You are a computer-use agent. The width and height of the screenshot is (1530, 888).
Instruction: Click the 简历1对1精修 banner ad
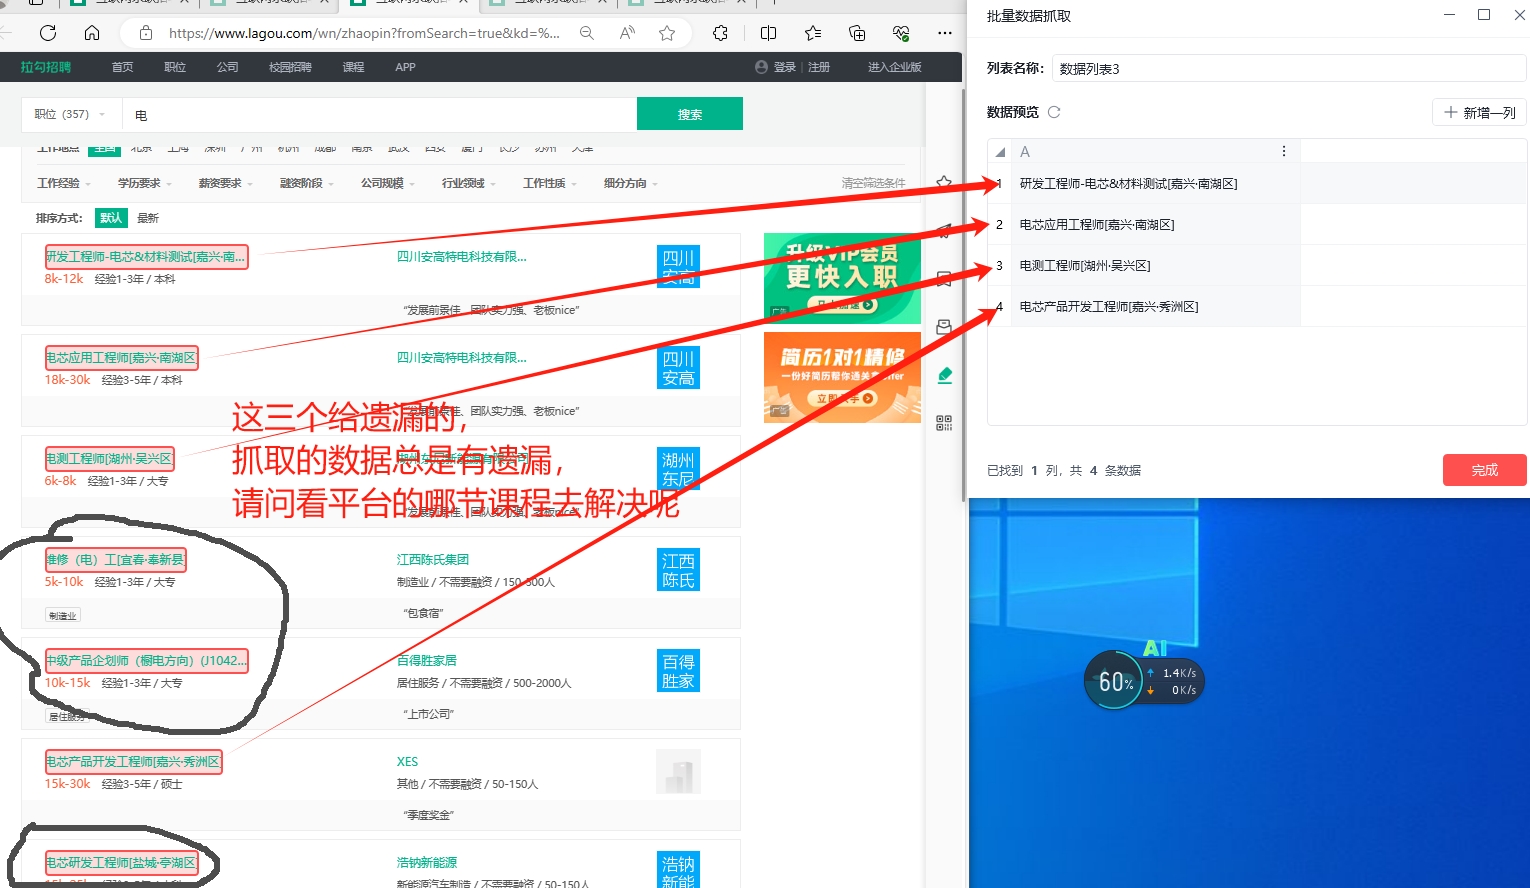[x=842, y=377]
